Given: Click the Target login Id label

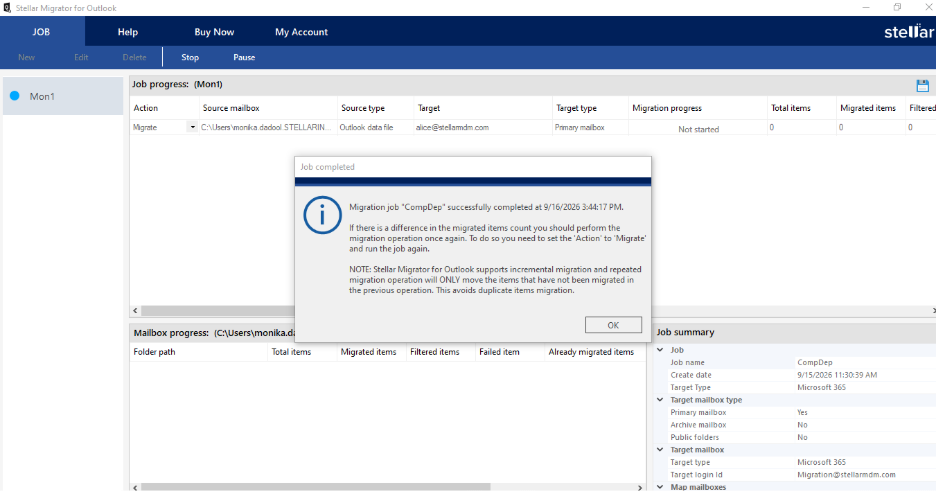Looking at the screenshot, I should (696, 475).
